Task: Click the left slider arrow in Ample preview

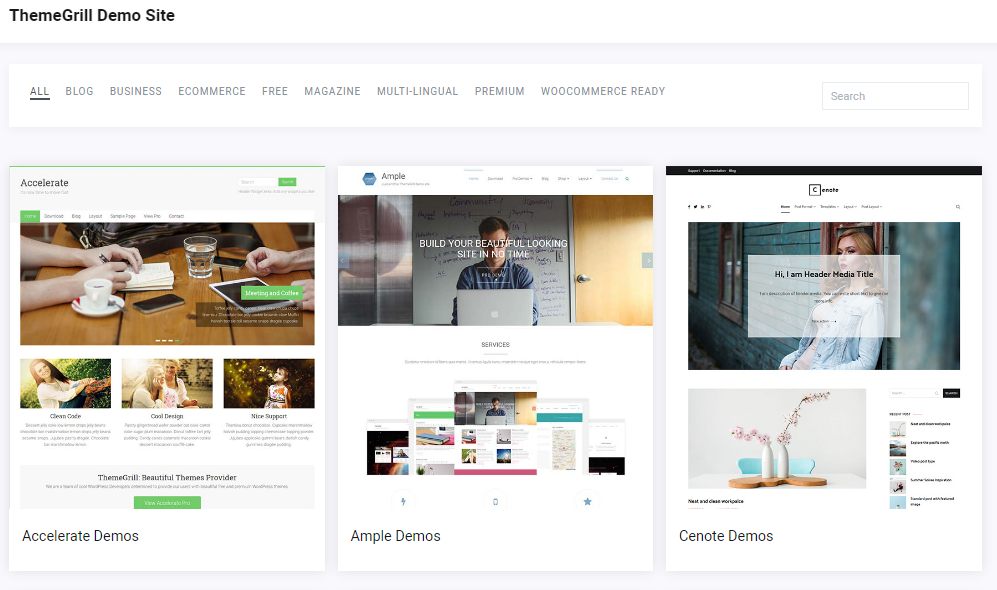Action: (x=343, y=260)
